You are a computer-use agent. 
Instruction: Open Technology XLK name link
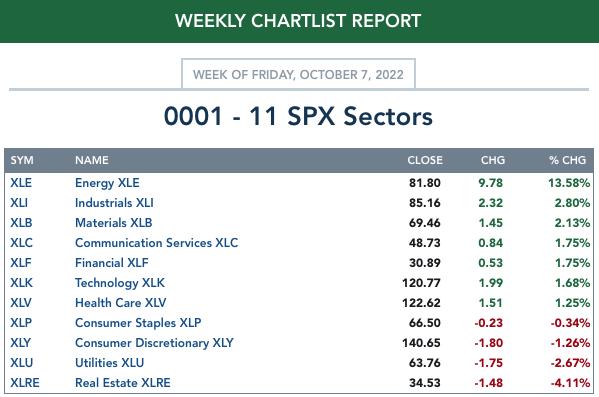(x=120, y=283)
